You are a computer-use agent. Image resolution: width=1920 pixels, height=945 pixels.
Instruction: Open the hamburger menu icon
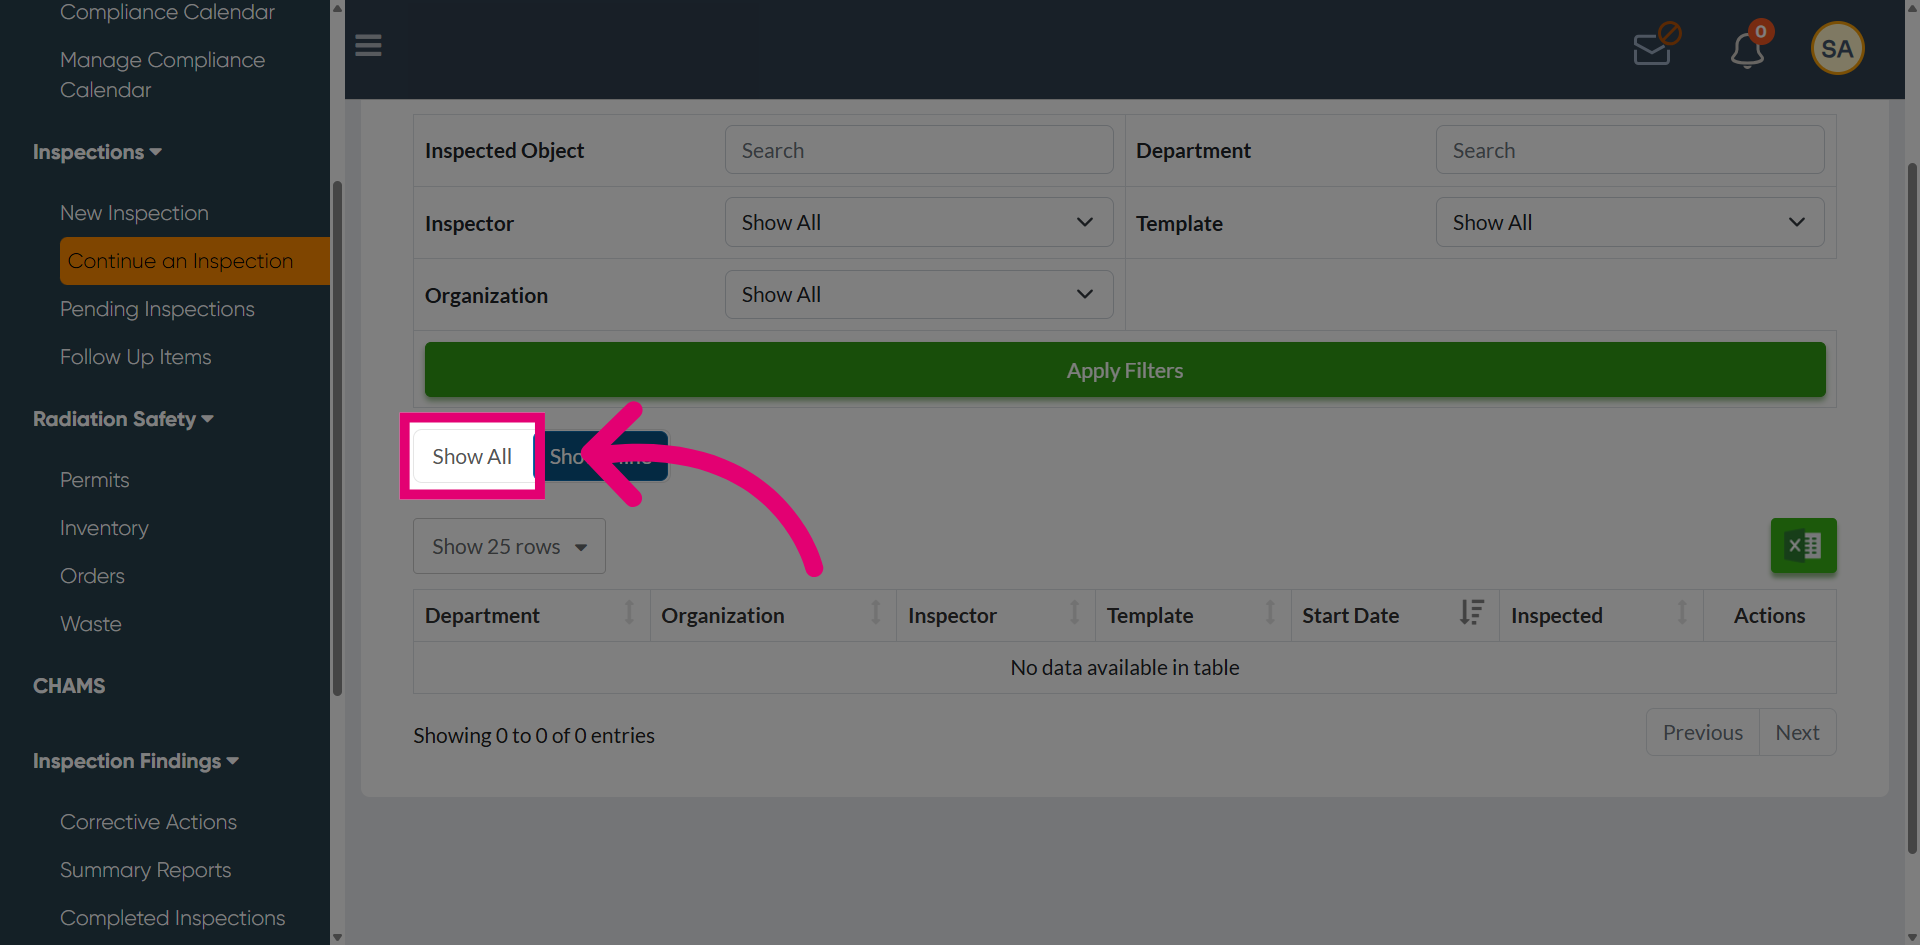(x=368, y=46)
